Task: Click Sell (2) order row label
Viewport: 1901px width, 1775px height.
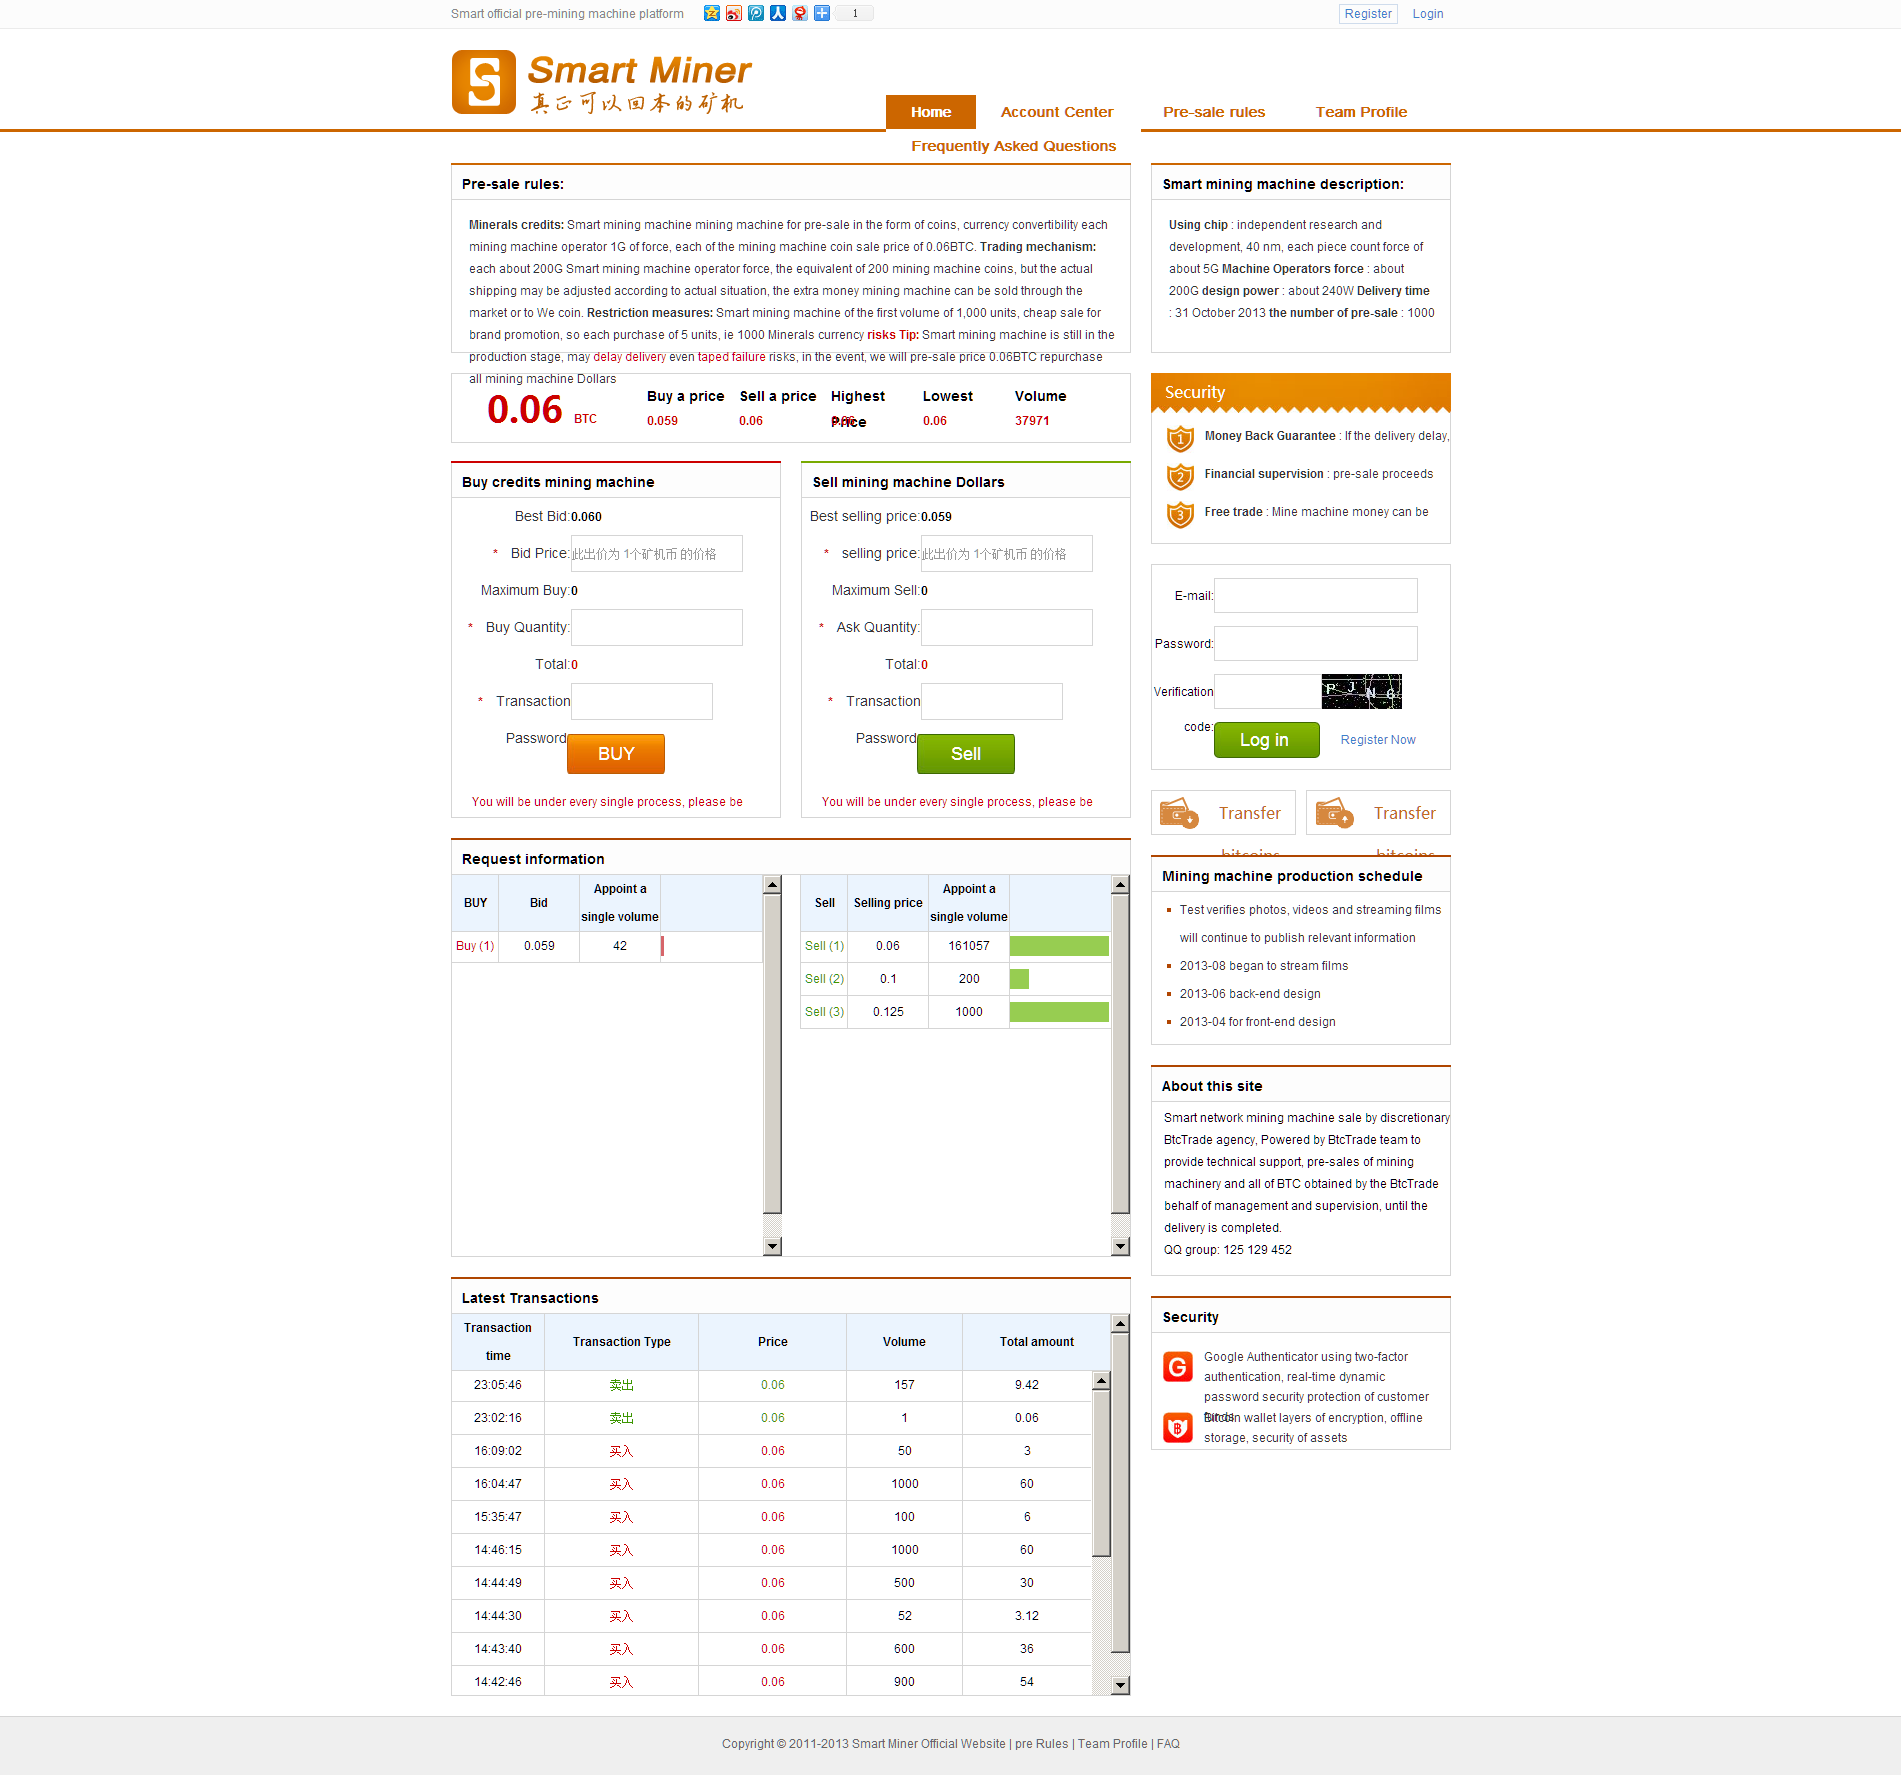Action: [x=824, y=979]
